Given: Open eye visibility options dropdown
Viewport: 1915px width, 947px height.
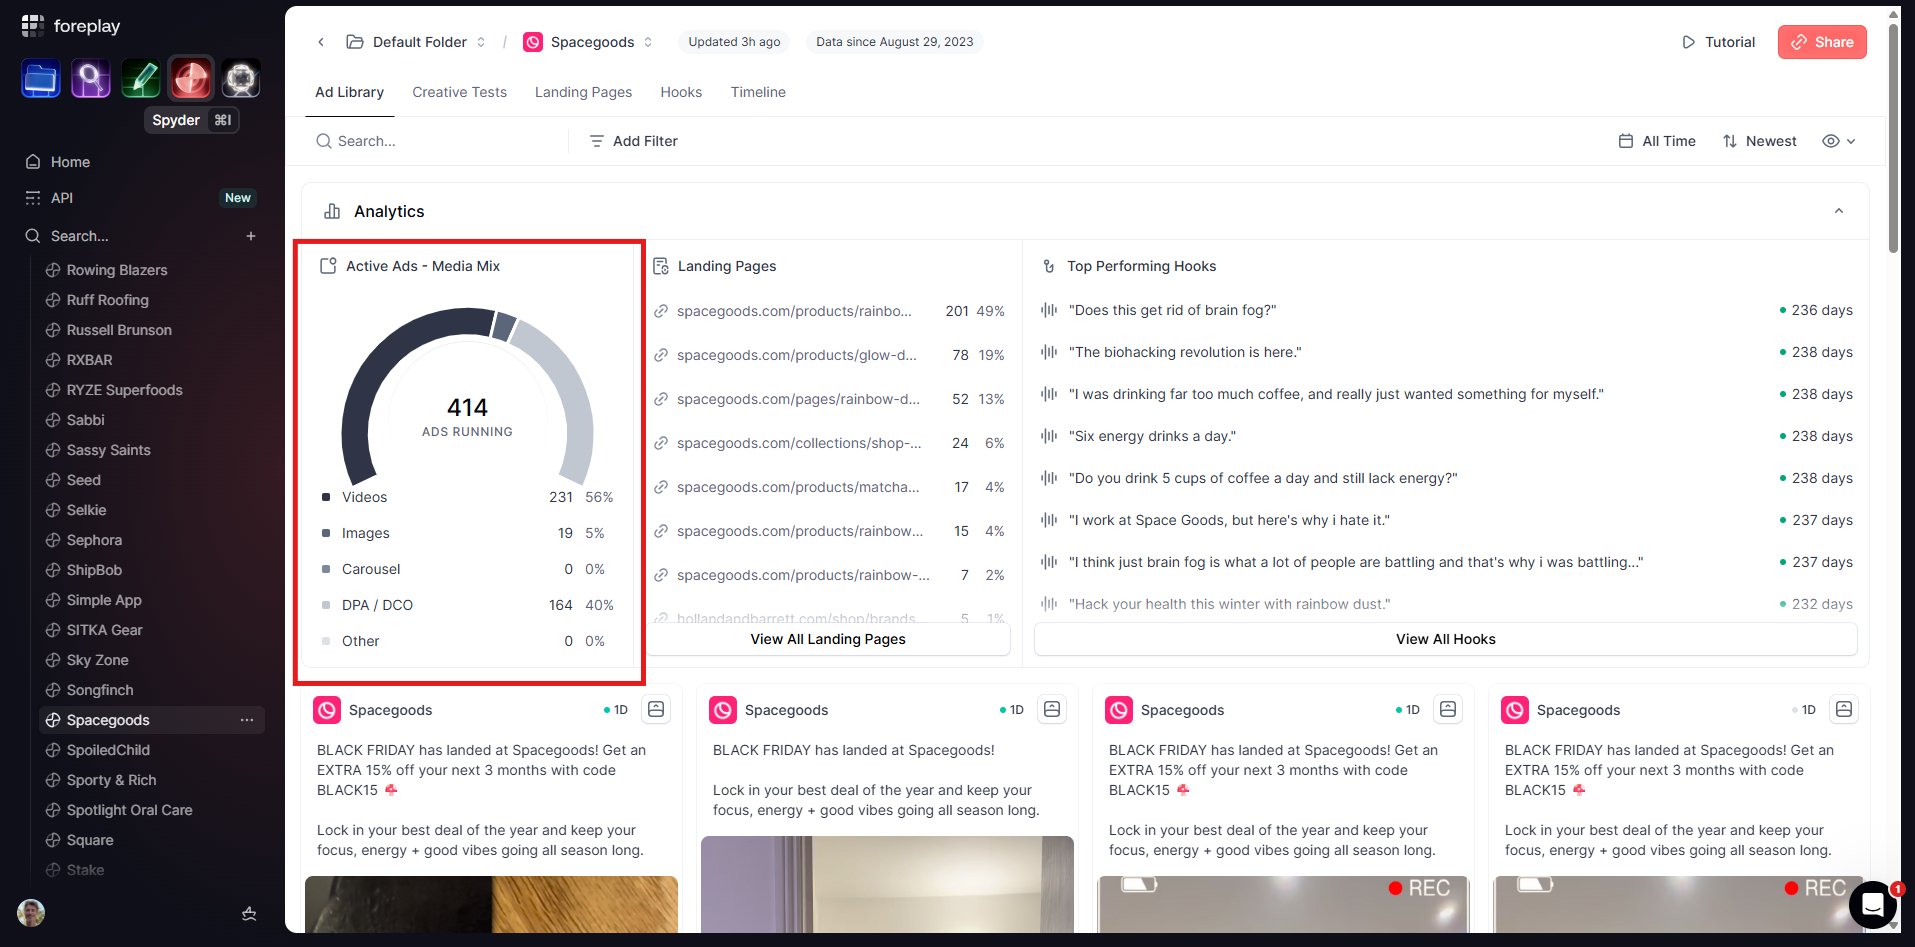Looking at the screenshot, I should point(1839,141).
